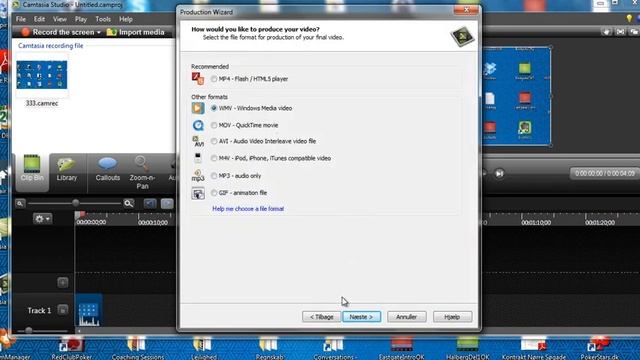Image resolution: width=640 pixels, height=360 pixels.
Task: Adjust the timeline zoom slider handle
Action: [76, 203]
